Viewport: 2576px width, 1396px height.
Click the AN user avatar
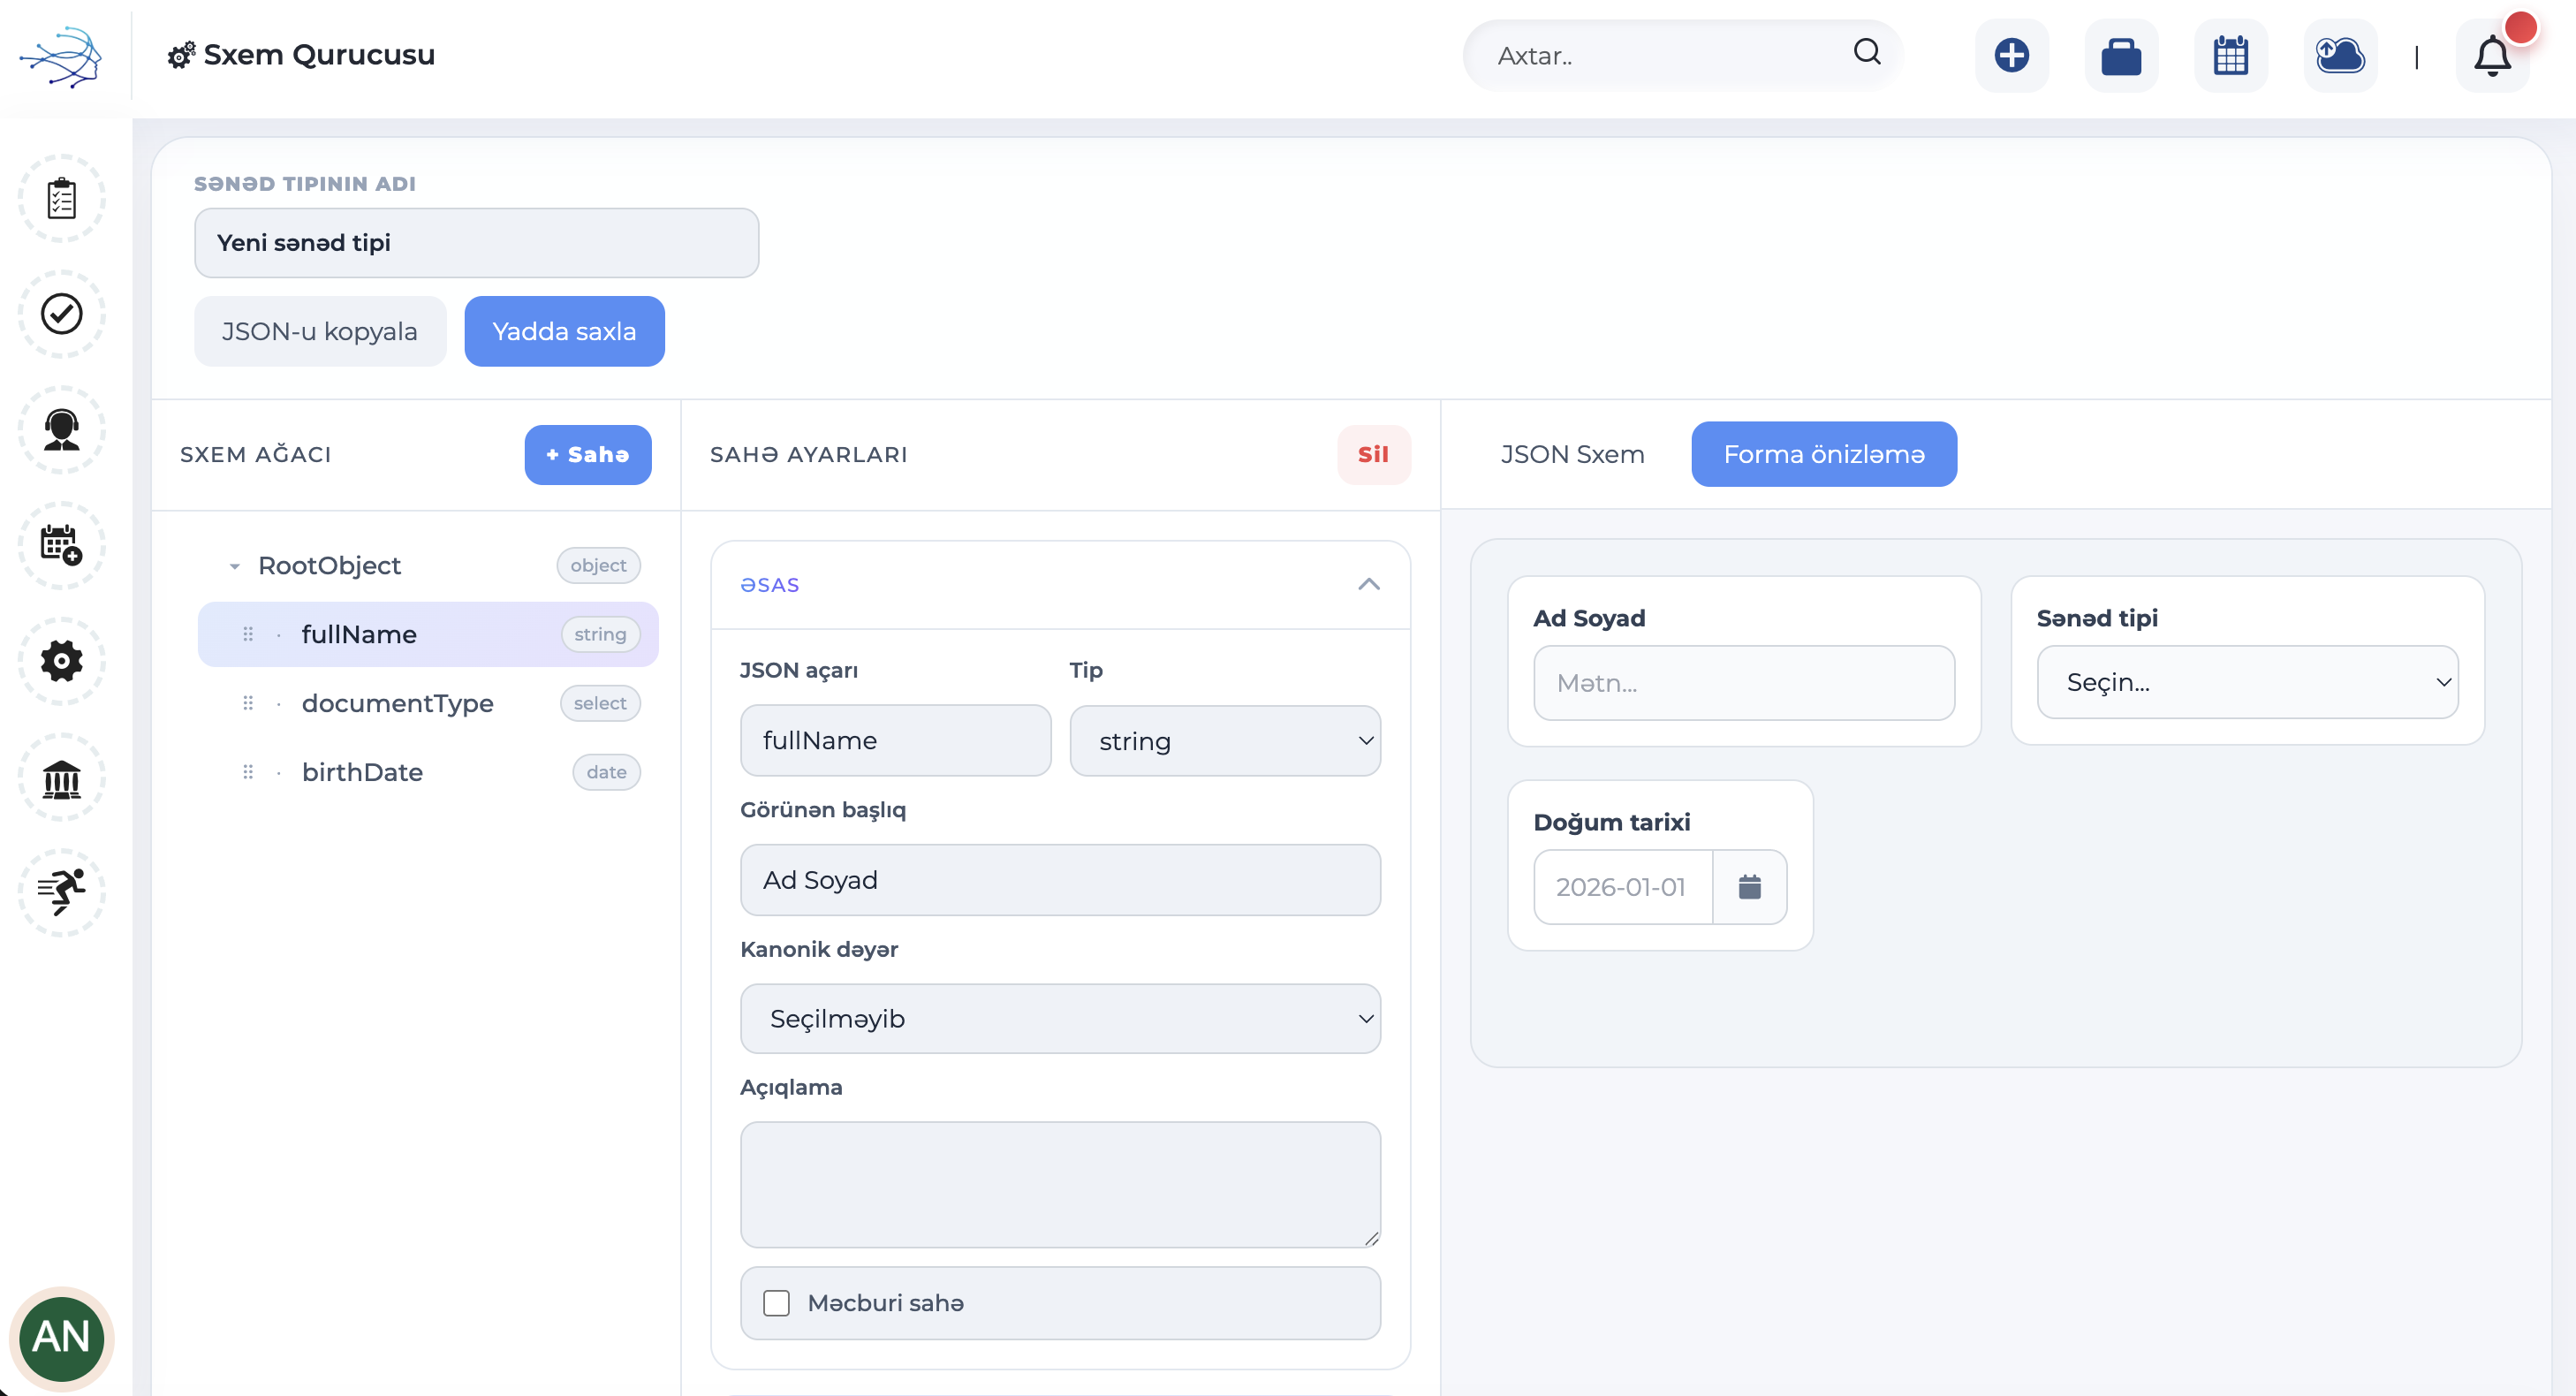(62, 1338)
